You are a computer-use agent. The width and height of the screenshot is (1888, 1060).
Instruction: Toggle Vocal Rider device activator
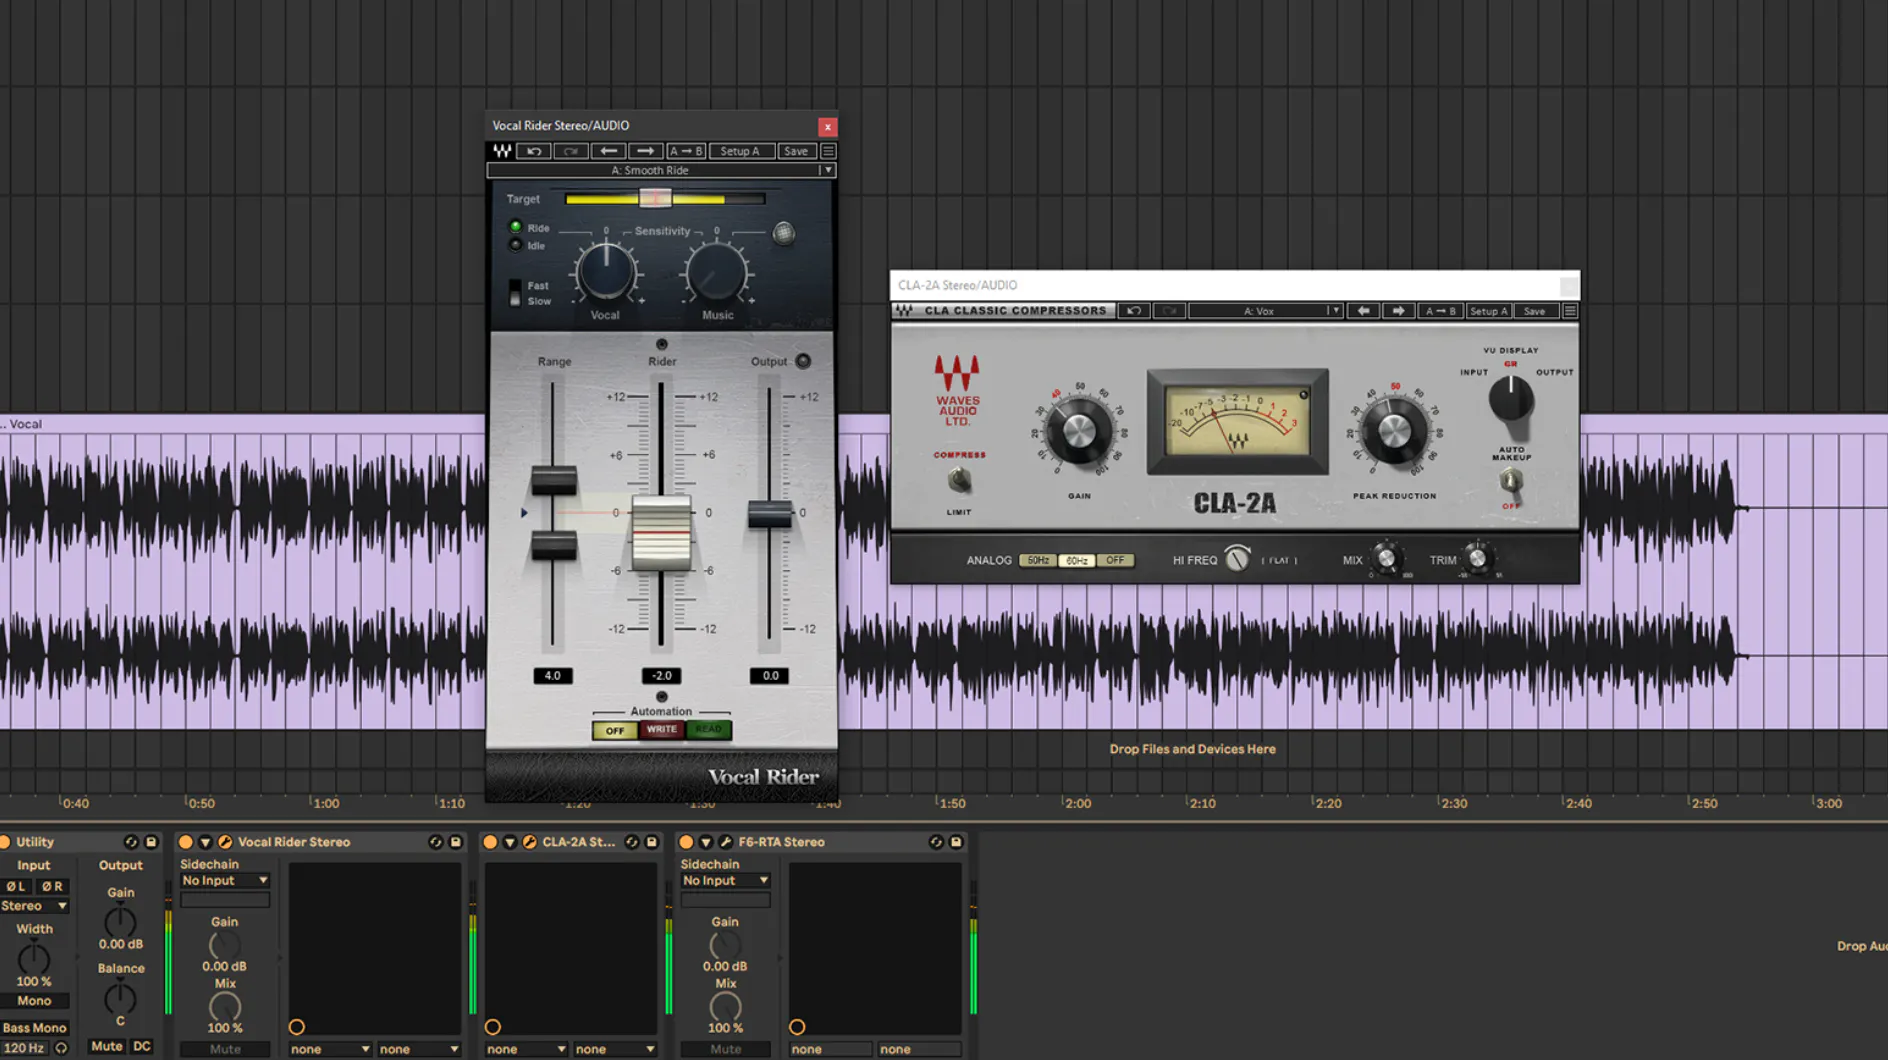point(185,842)
